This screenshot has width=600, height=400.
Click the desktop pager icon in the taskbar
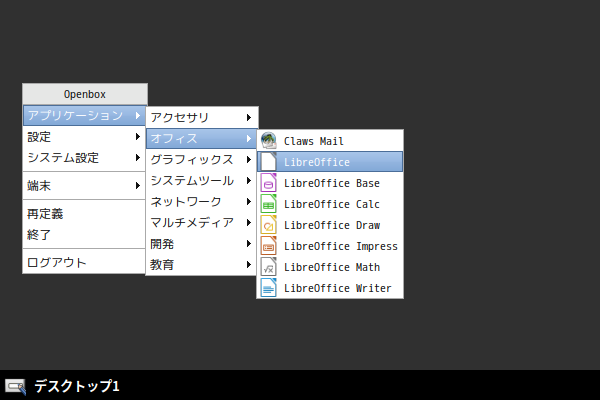click(15, 387)
